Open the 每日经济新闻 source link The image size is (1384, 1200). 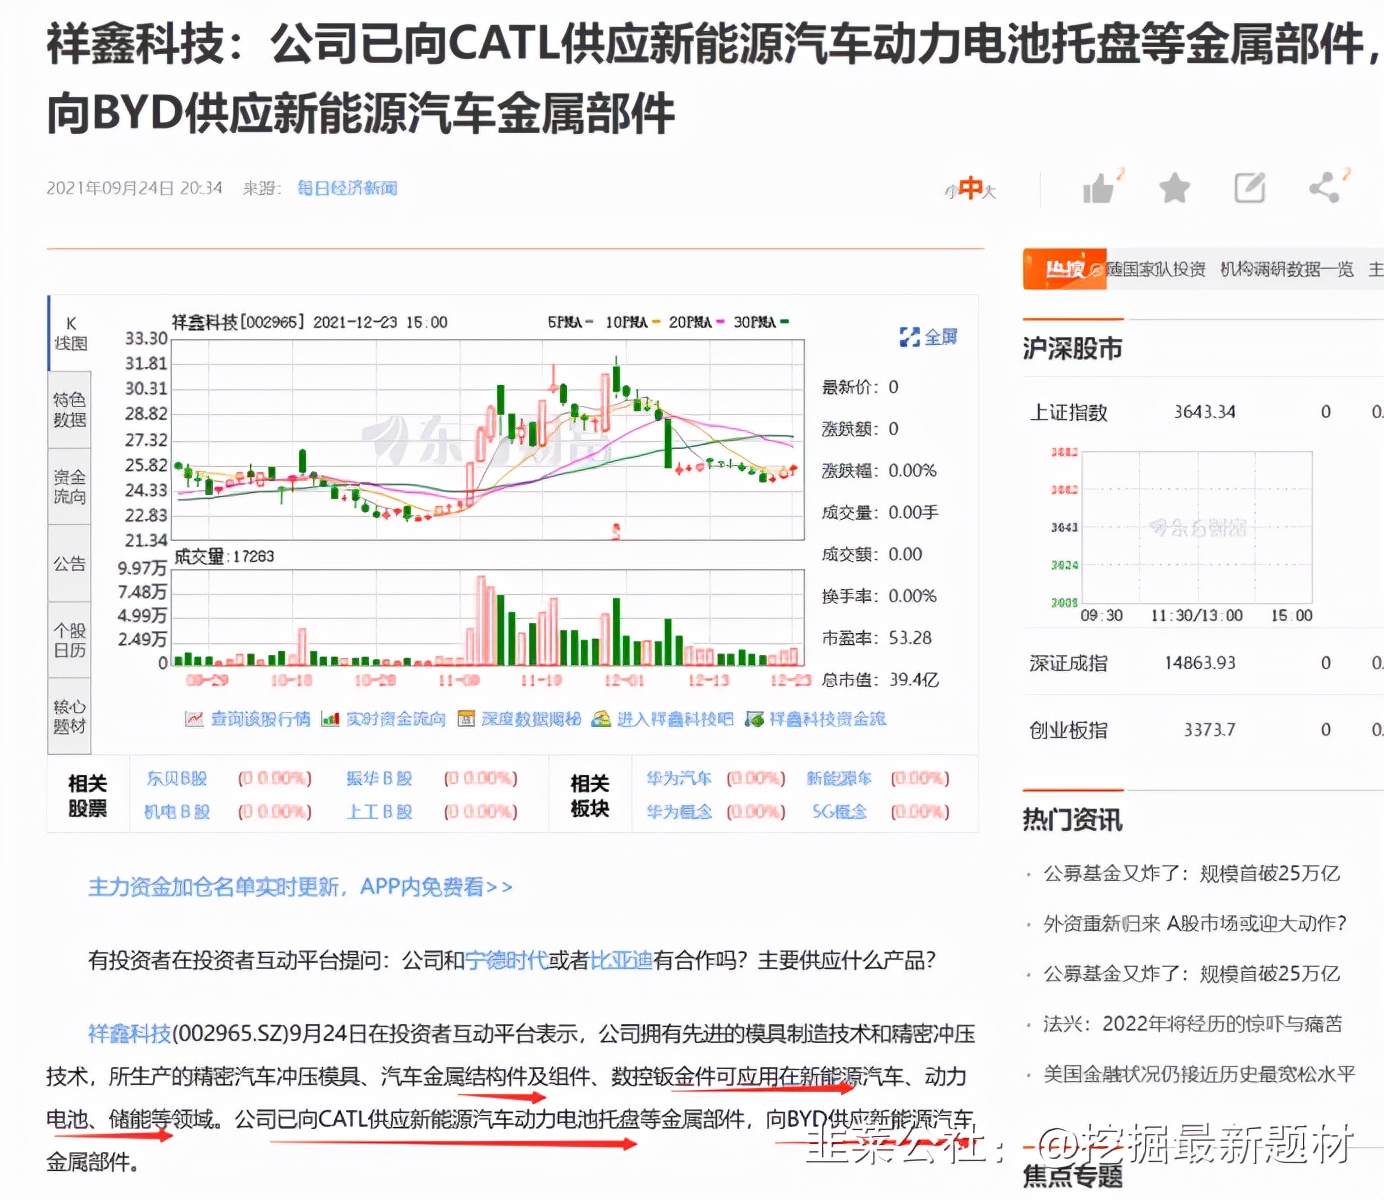(347, 188)
